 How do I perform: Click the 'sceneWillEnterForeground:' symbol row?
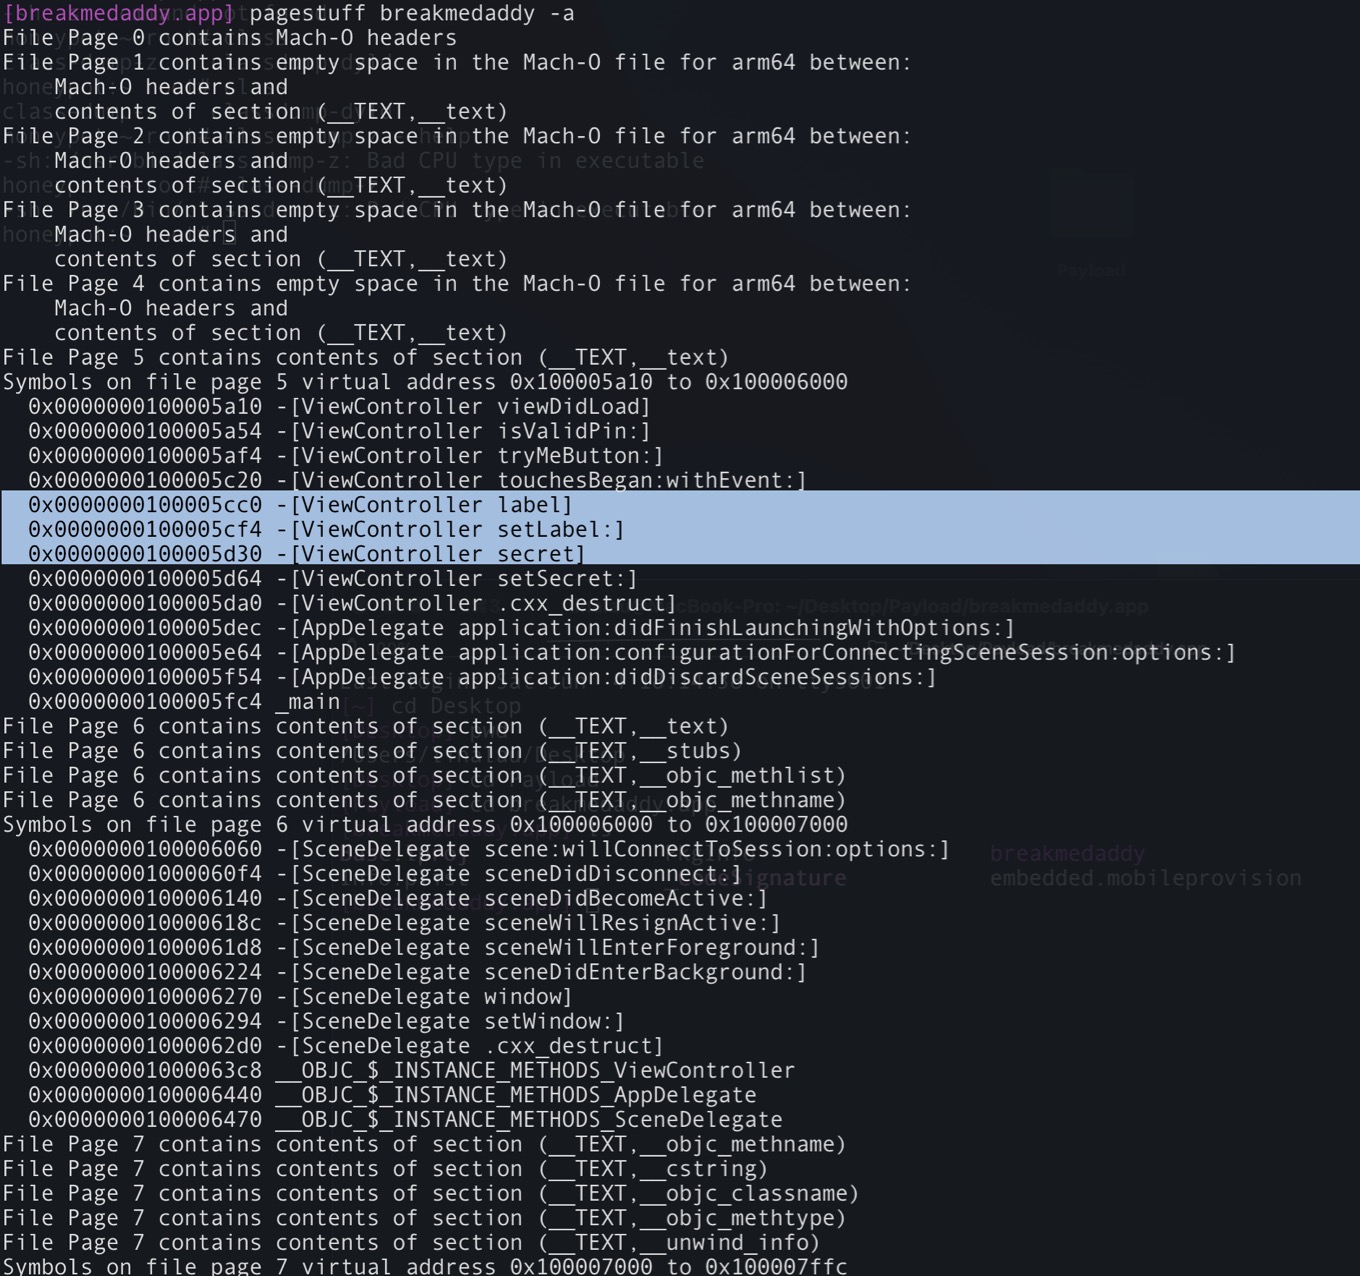pyautogui.click(x=424, y=948)
